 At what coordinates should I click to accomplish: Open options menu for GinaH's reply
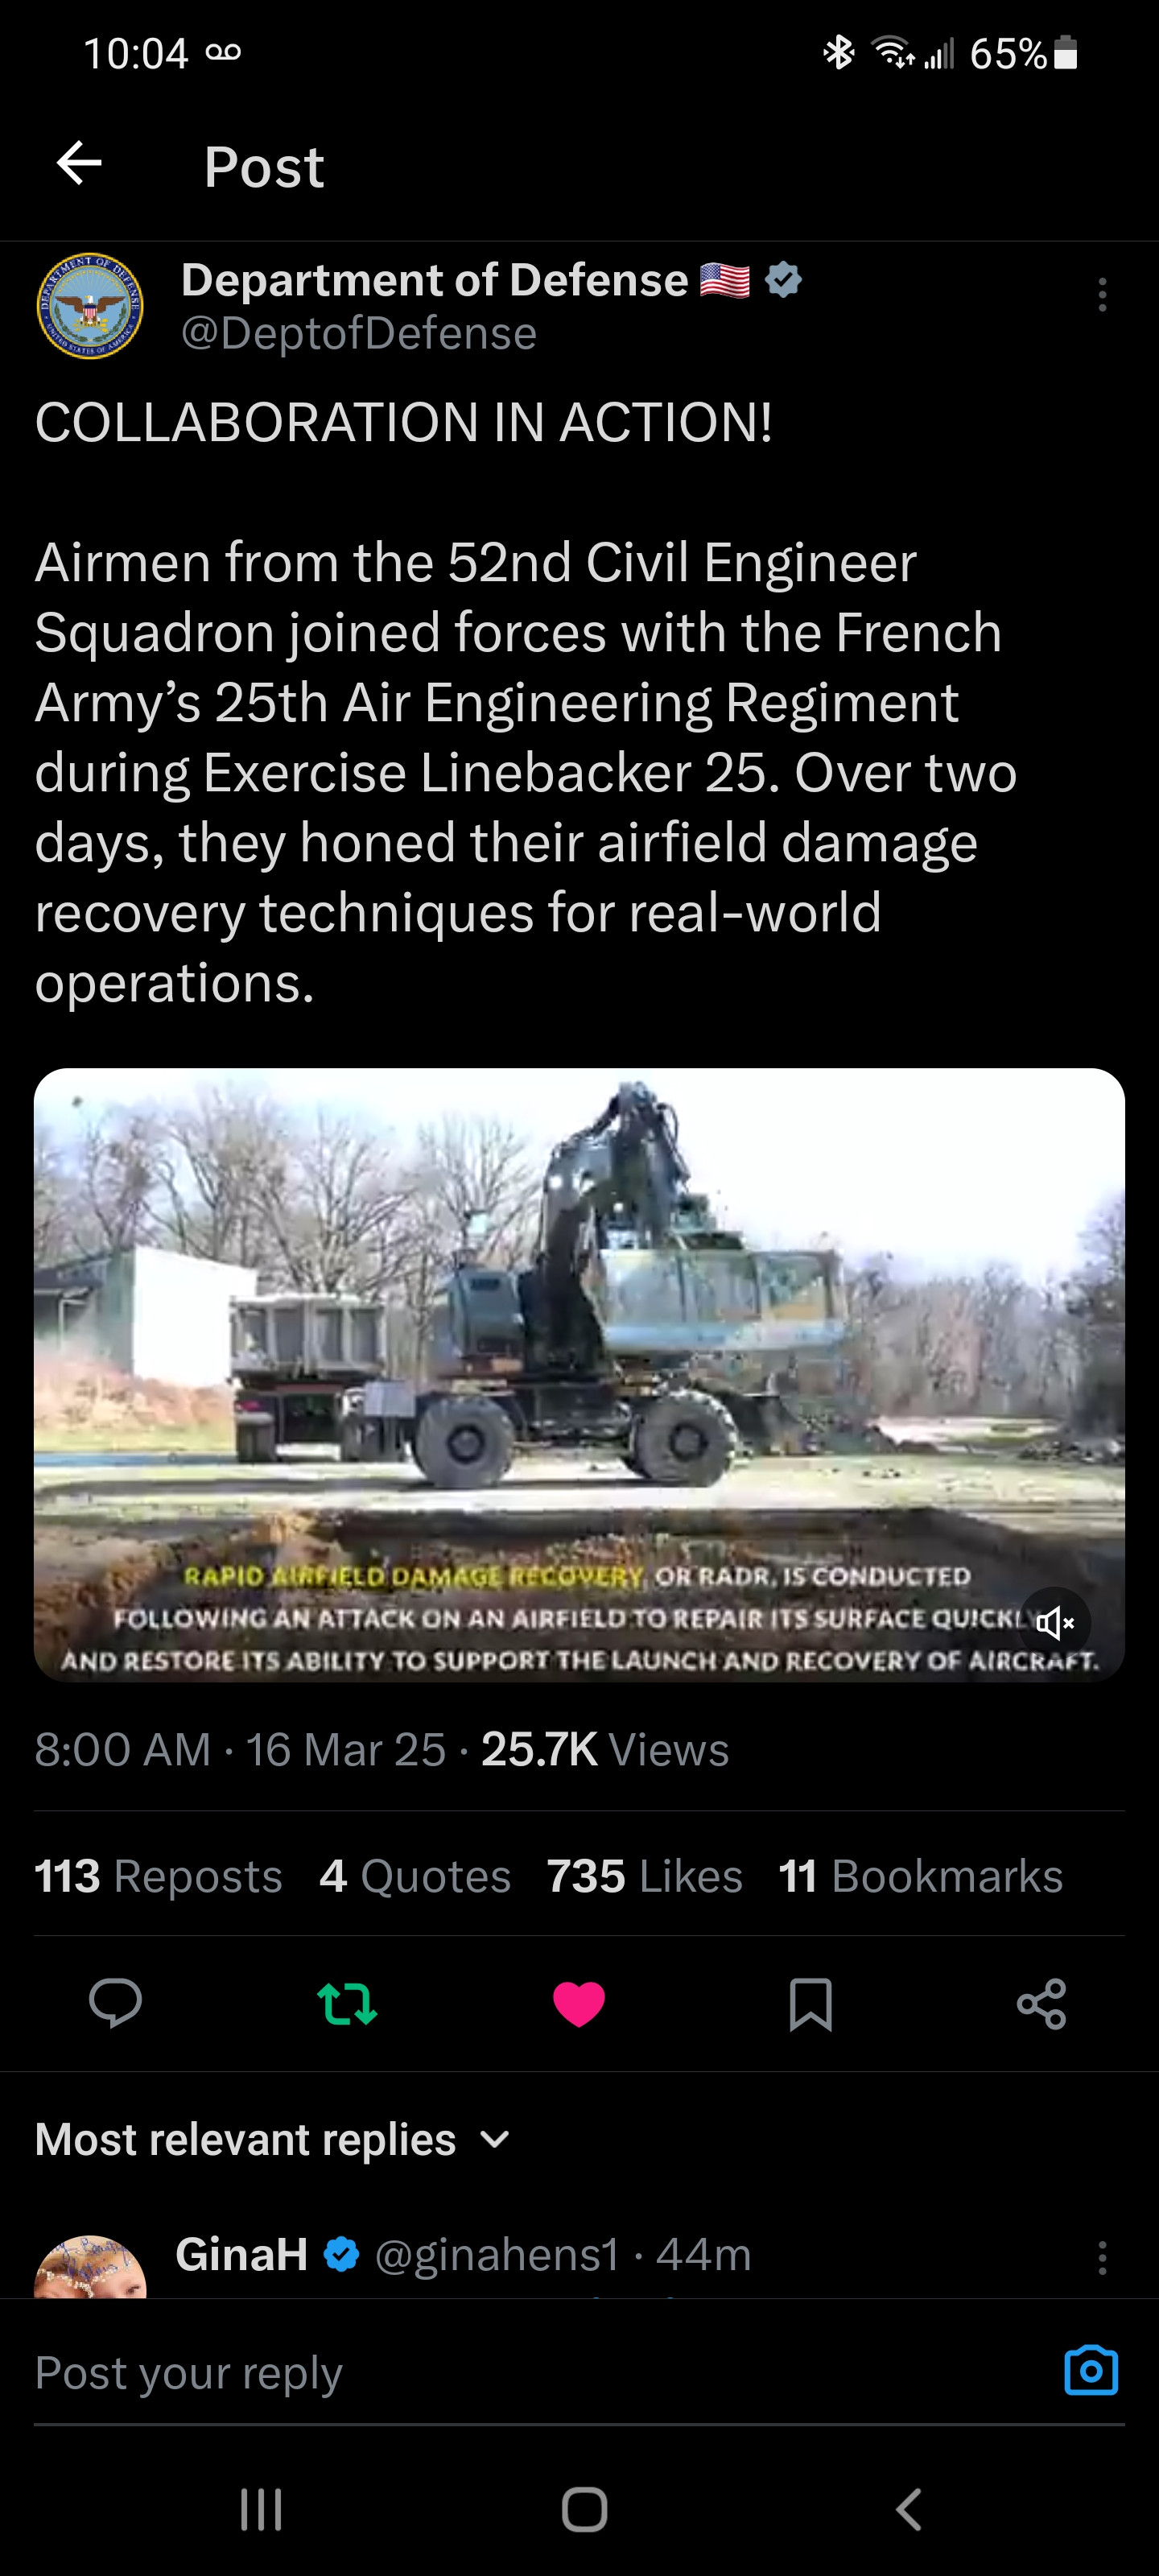click(1102, 2258)
